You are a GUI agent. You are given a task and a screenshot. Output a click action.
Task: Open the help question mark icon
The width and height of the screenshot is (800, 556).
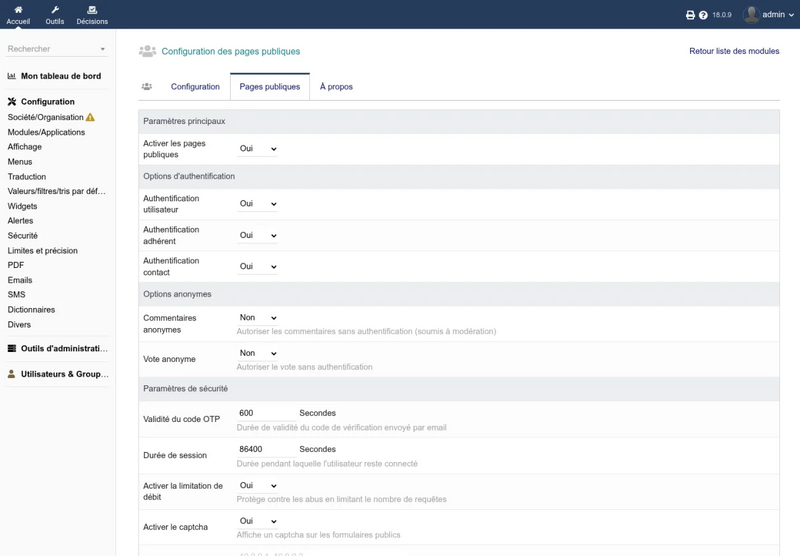703,15
